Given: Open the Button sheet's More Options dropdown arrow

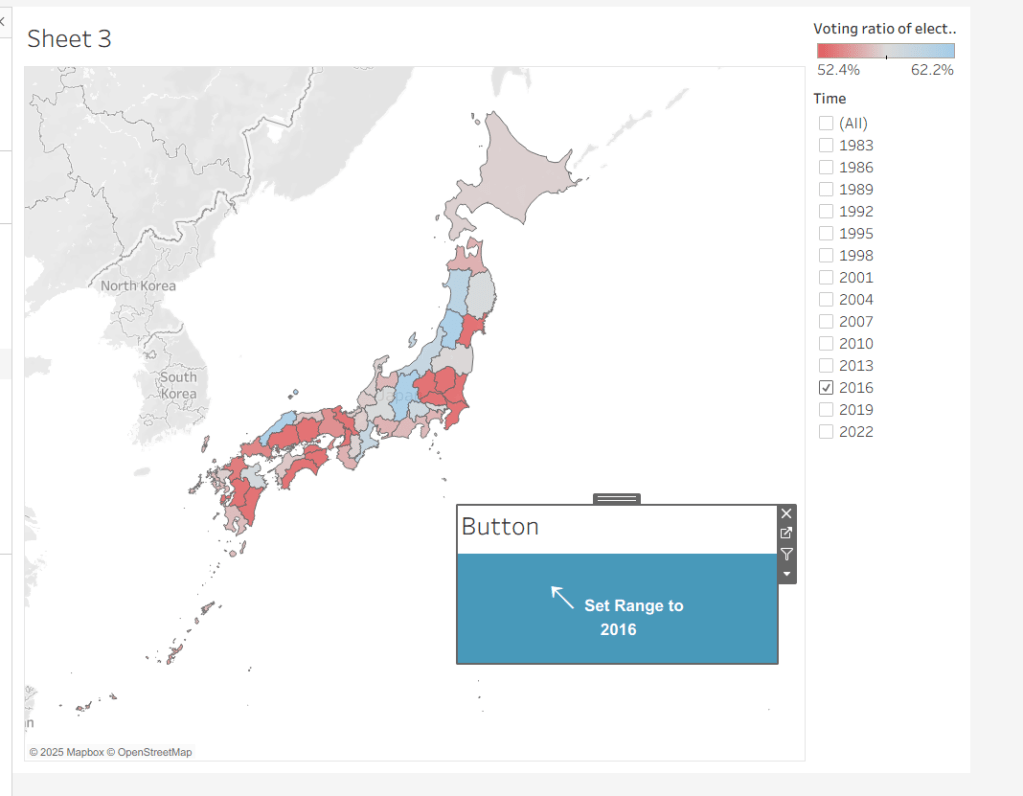Looking at the screenshot, I should coord(786,574).
